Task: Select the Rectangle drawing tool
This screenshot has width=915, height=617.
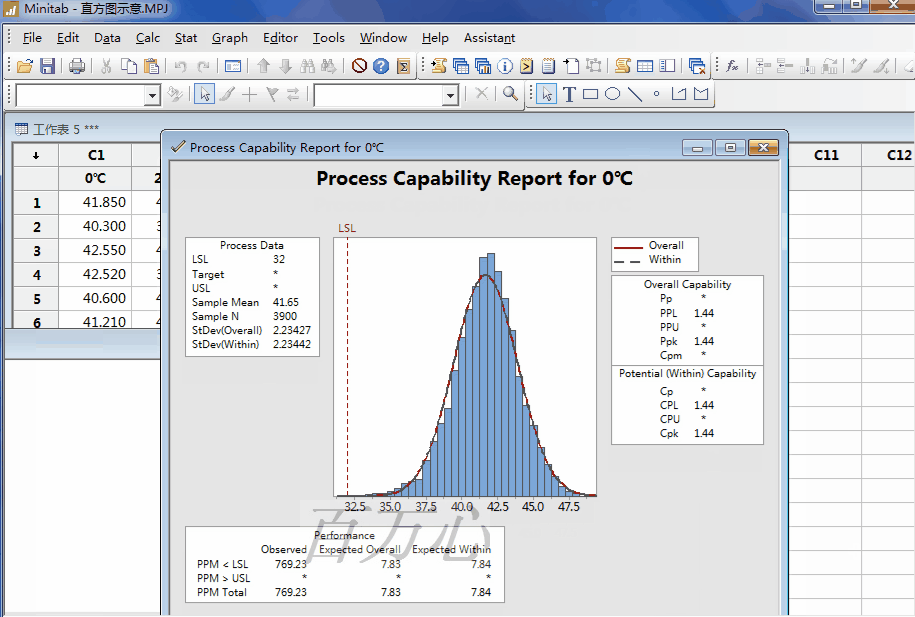Action: point(590,95)
